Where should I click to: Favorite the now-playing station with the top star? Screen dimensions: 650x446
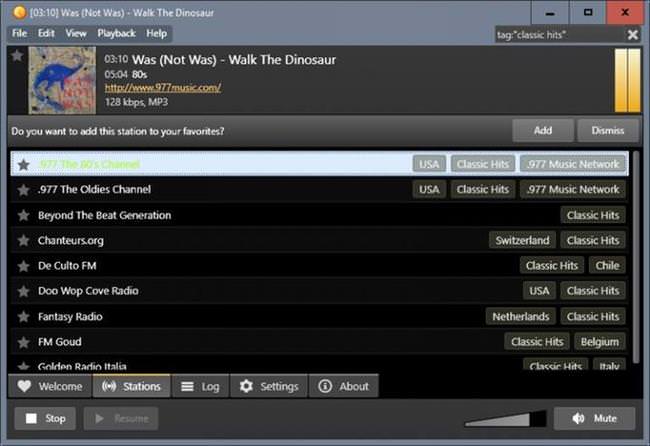point(17,56)
